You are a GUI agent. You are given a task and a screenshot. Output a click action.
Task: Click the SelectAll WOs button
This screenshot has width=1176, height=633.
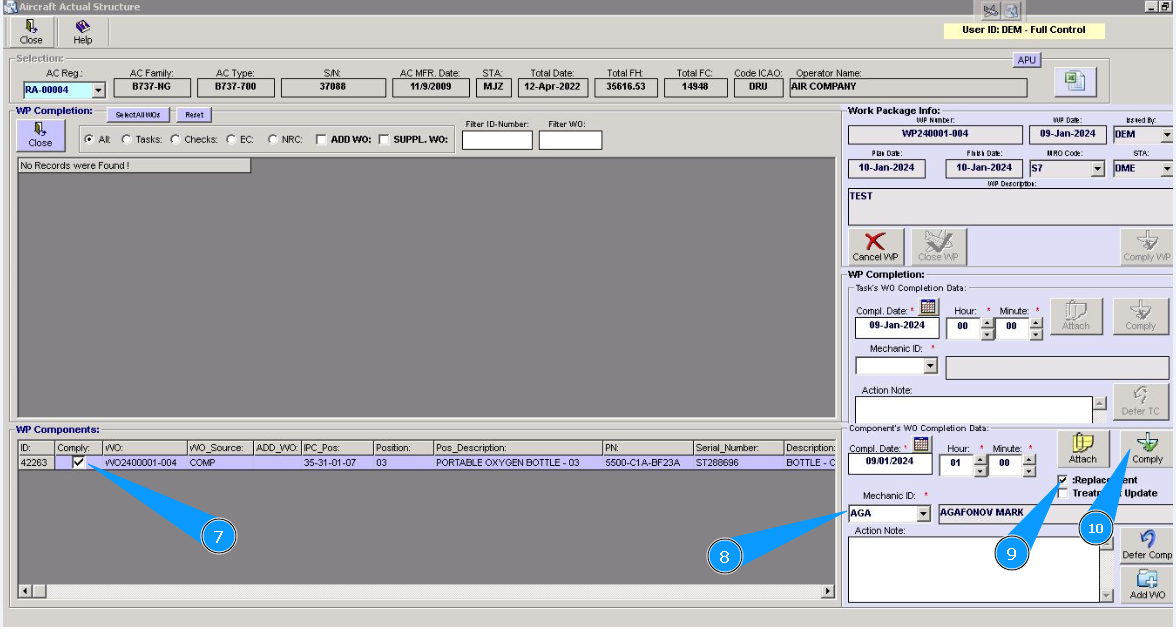tap(138, 115)
